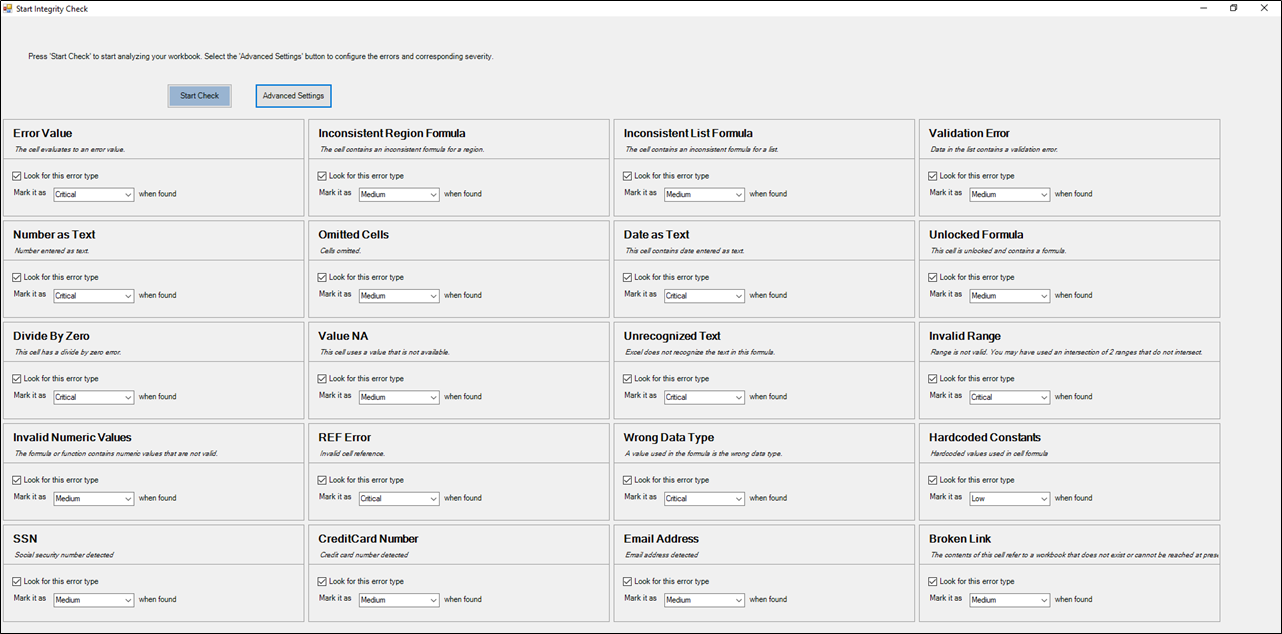Viewport: 1282px width, 634px height.
Task: Toggle SSN look for error type
Action: coord(17,582)
